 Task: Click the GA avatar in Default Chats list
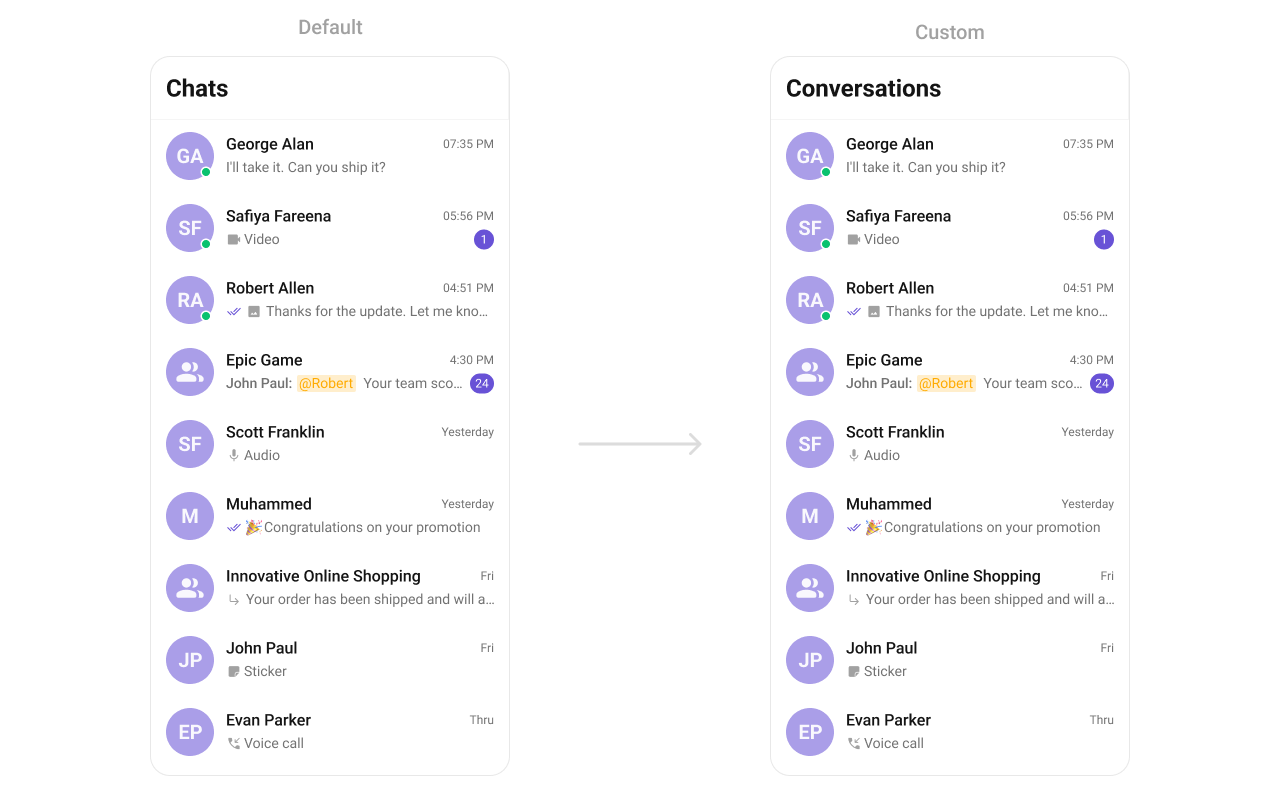(x=190, y=156)
